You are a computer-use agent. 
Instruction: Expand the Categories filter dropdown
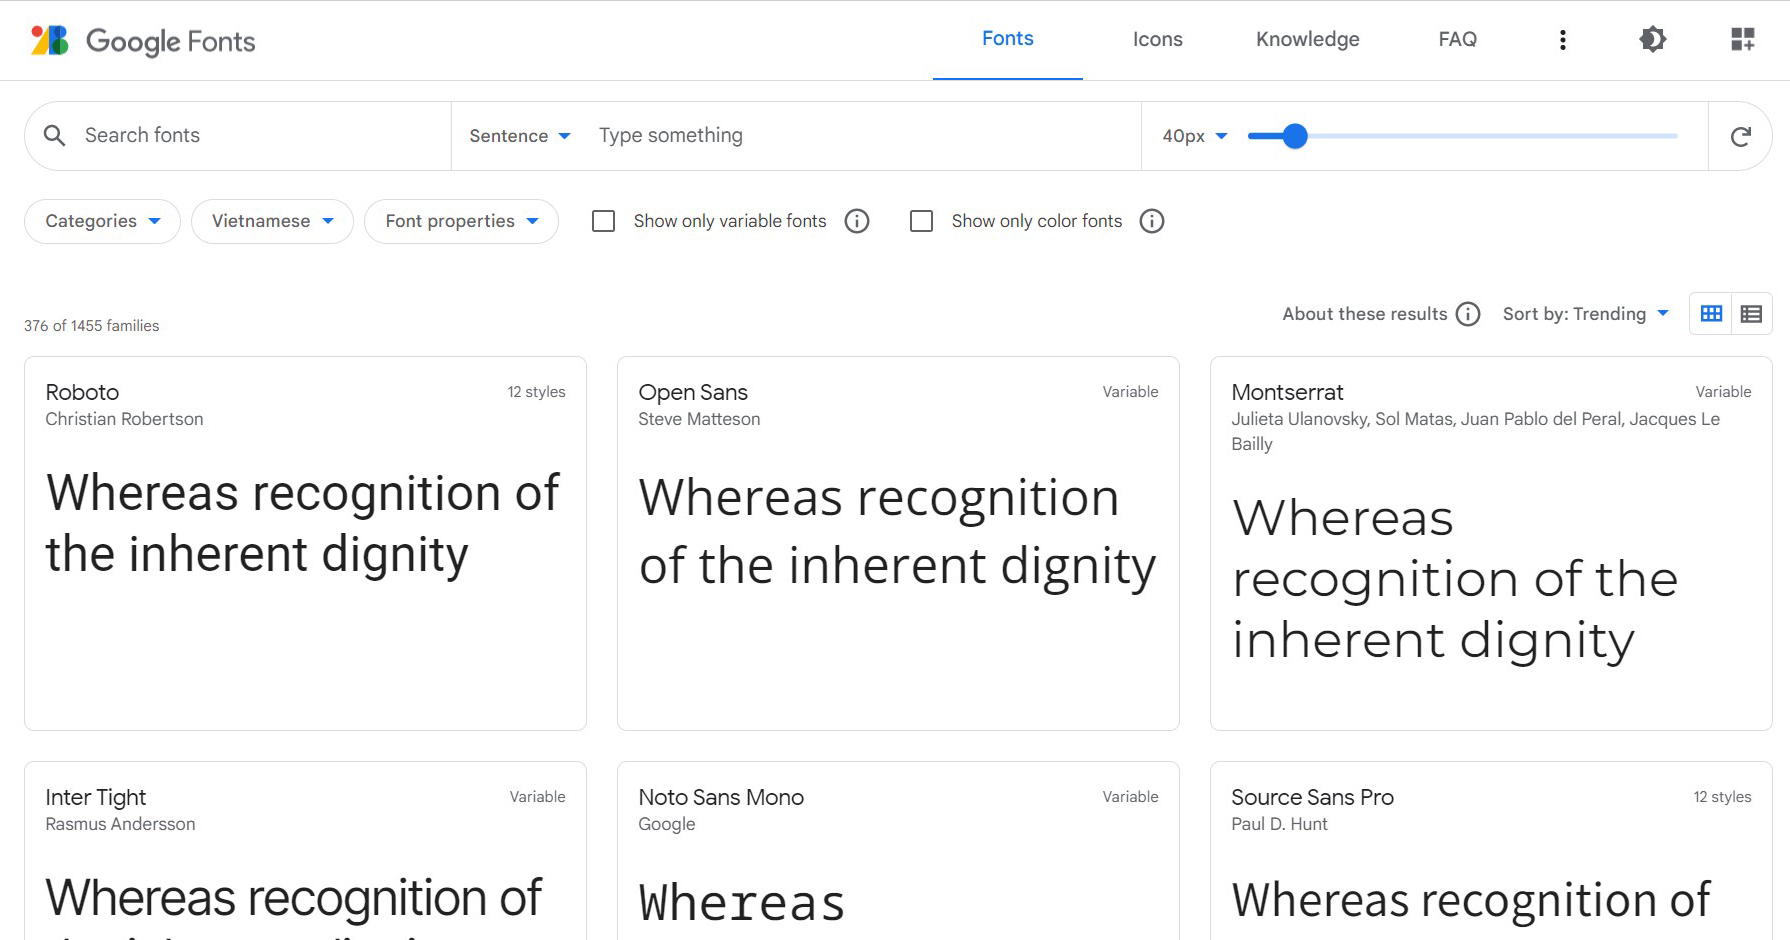click(x=102, y=221)
